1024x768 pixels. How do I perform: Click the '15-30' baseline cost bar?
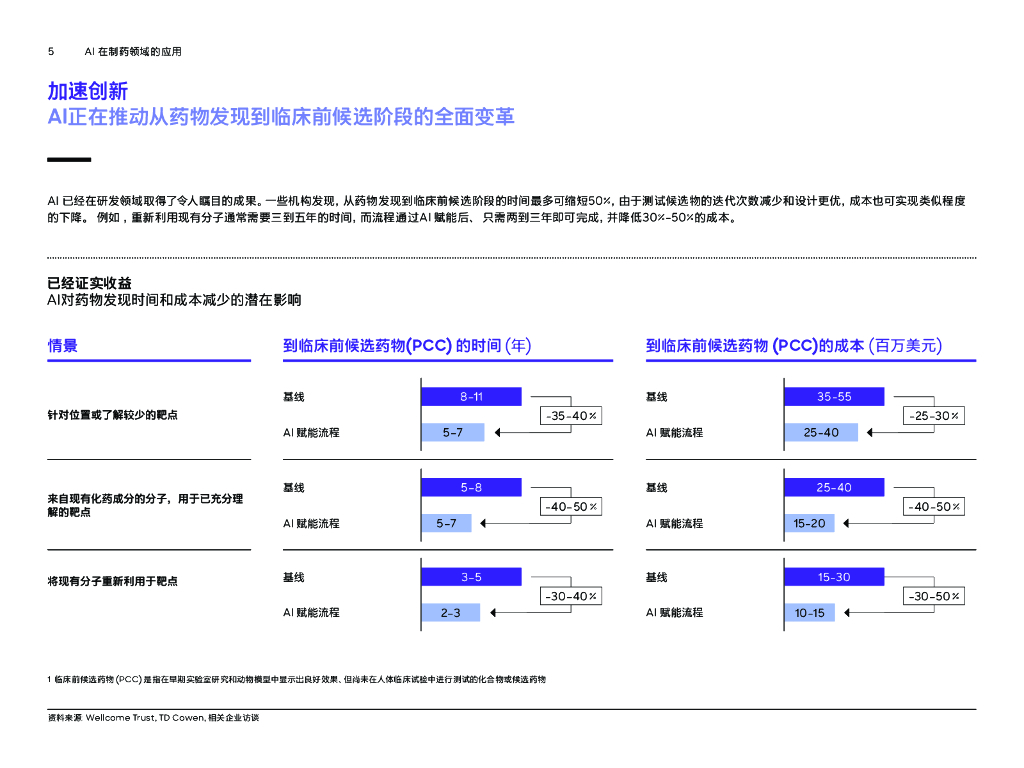(835, 577)
